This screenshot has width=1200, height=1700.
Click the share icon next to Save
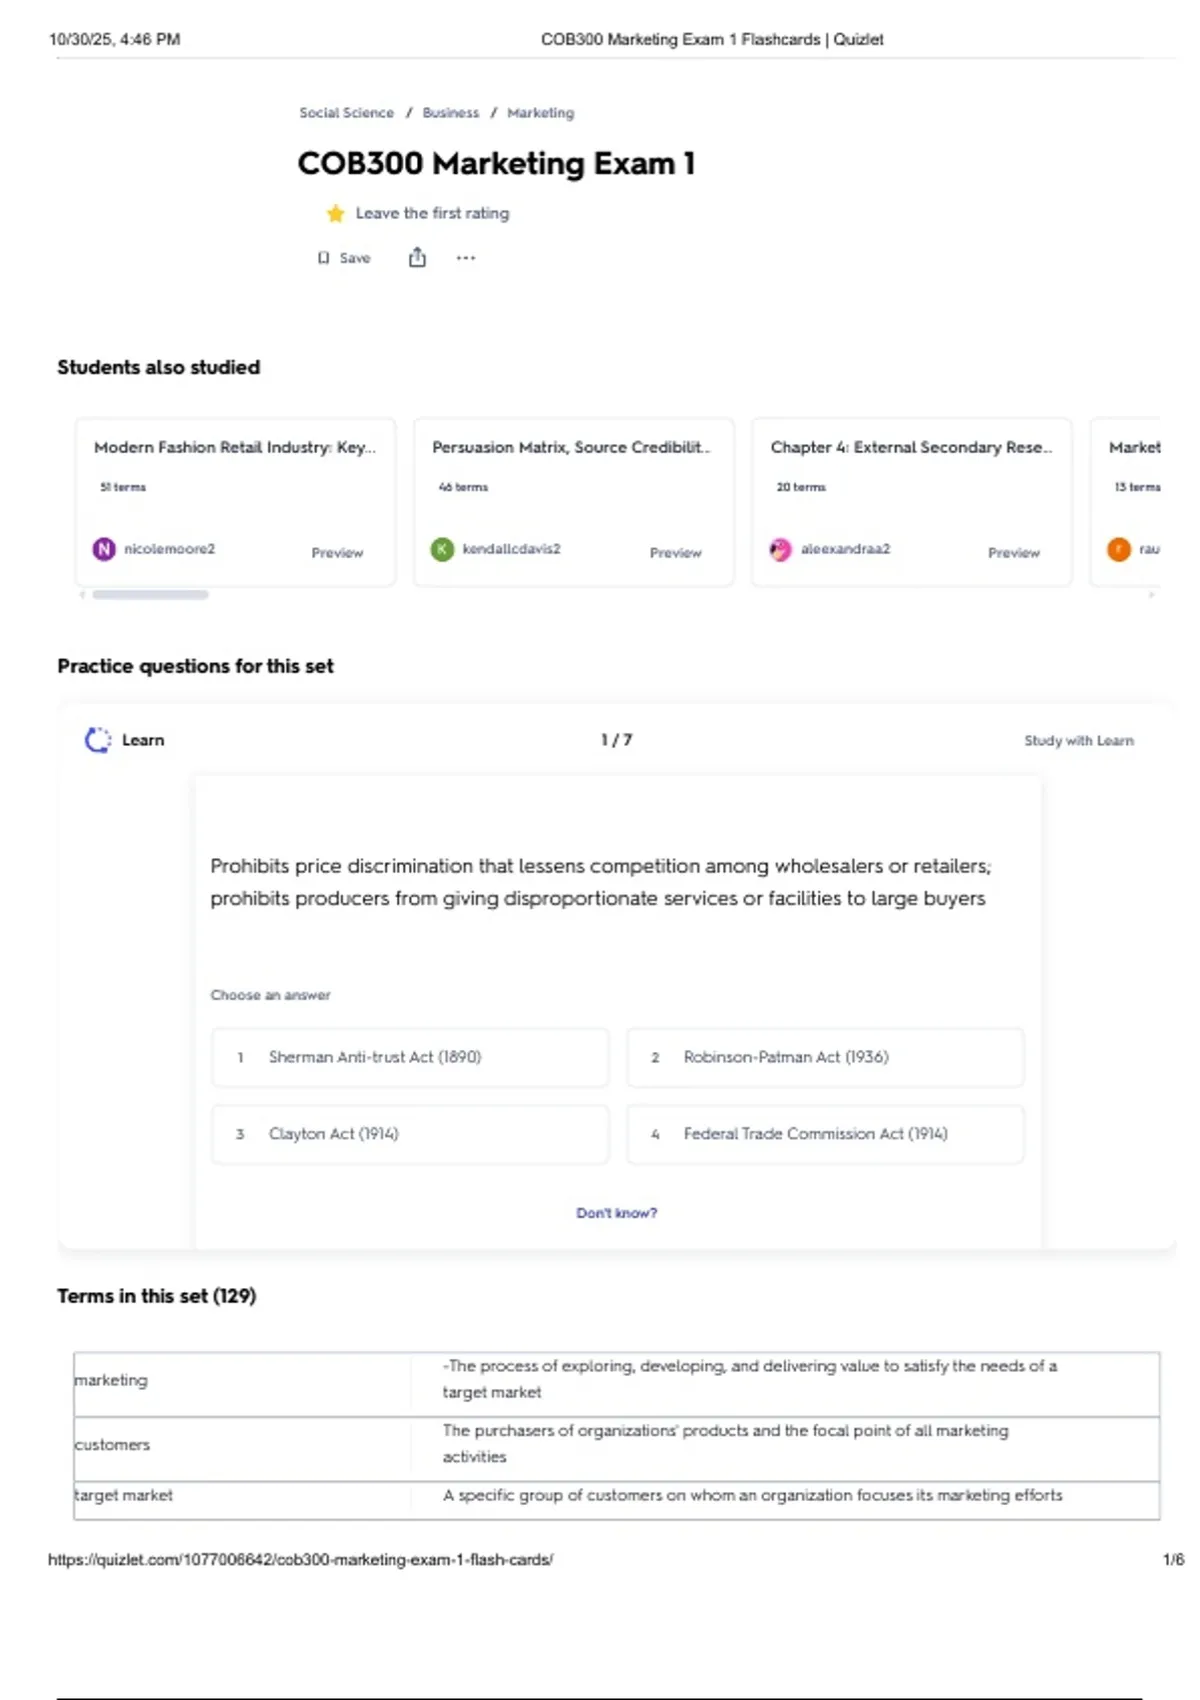[x=417, y=258]
